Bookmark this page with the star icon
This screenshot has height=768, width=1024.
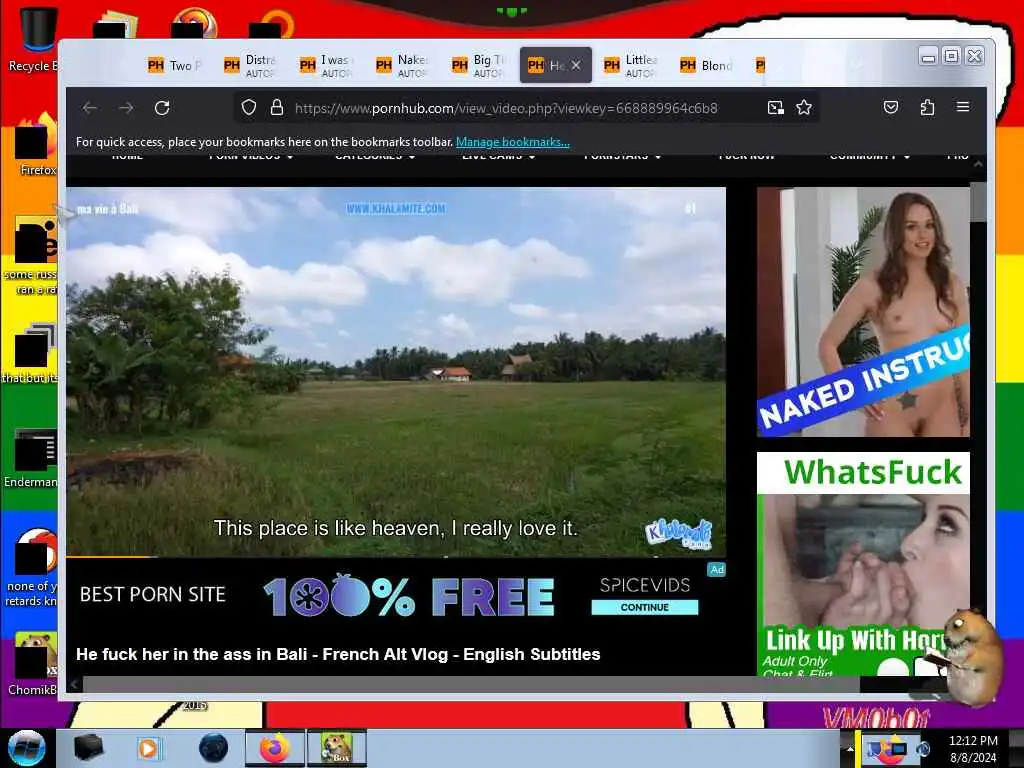pos(804,107)
